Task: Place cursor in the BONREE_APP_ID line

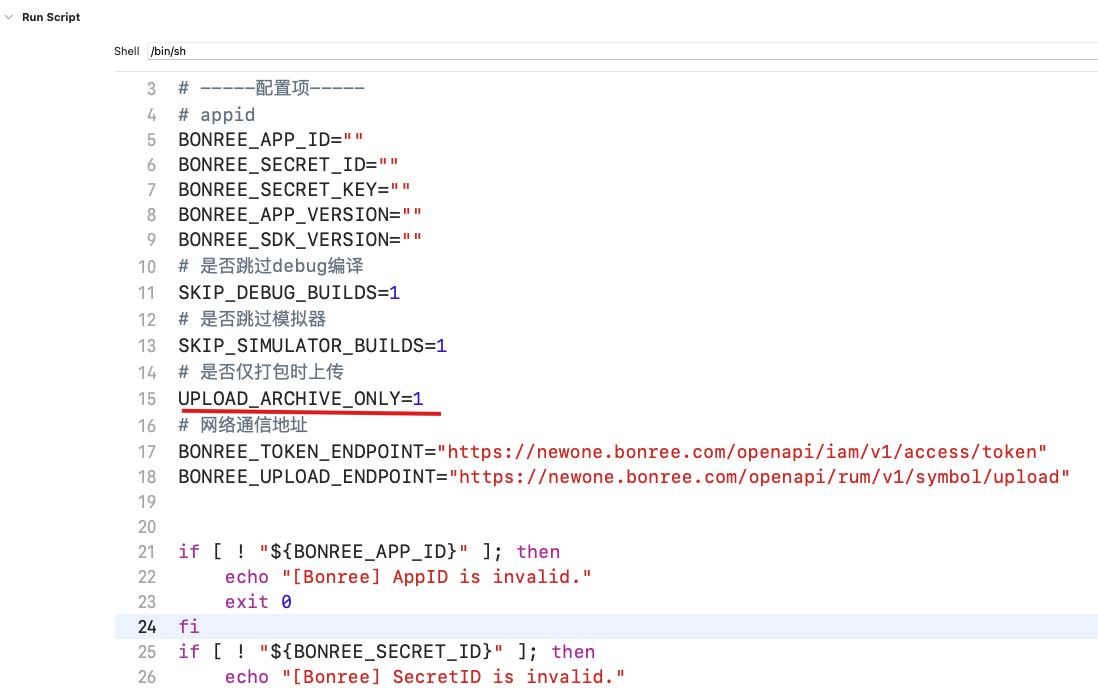Action: click(x=270, y=140)
